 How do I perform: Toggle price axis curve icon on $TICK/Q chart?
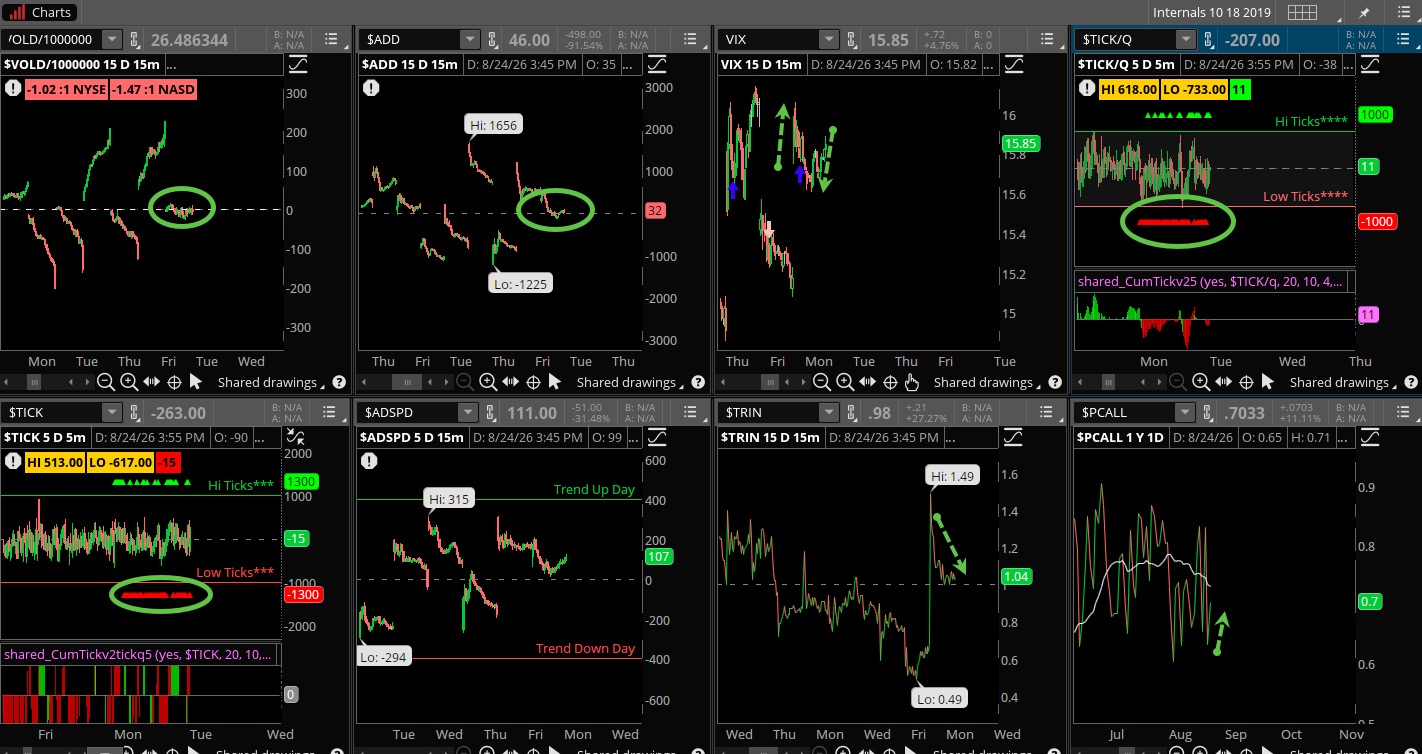(1369, 65)
